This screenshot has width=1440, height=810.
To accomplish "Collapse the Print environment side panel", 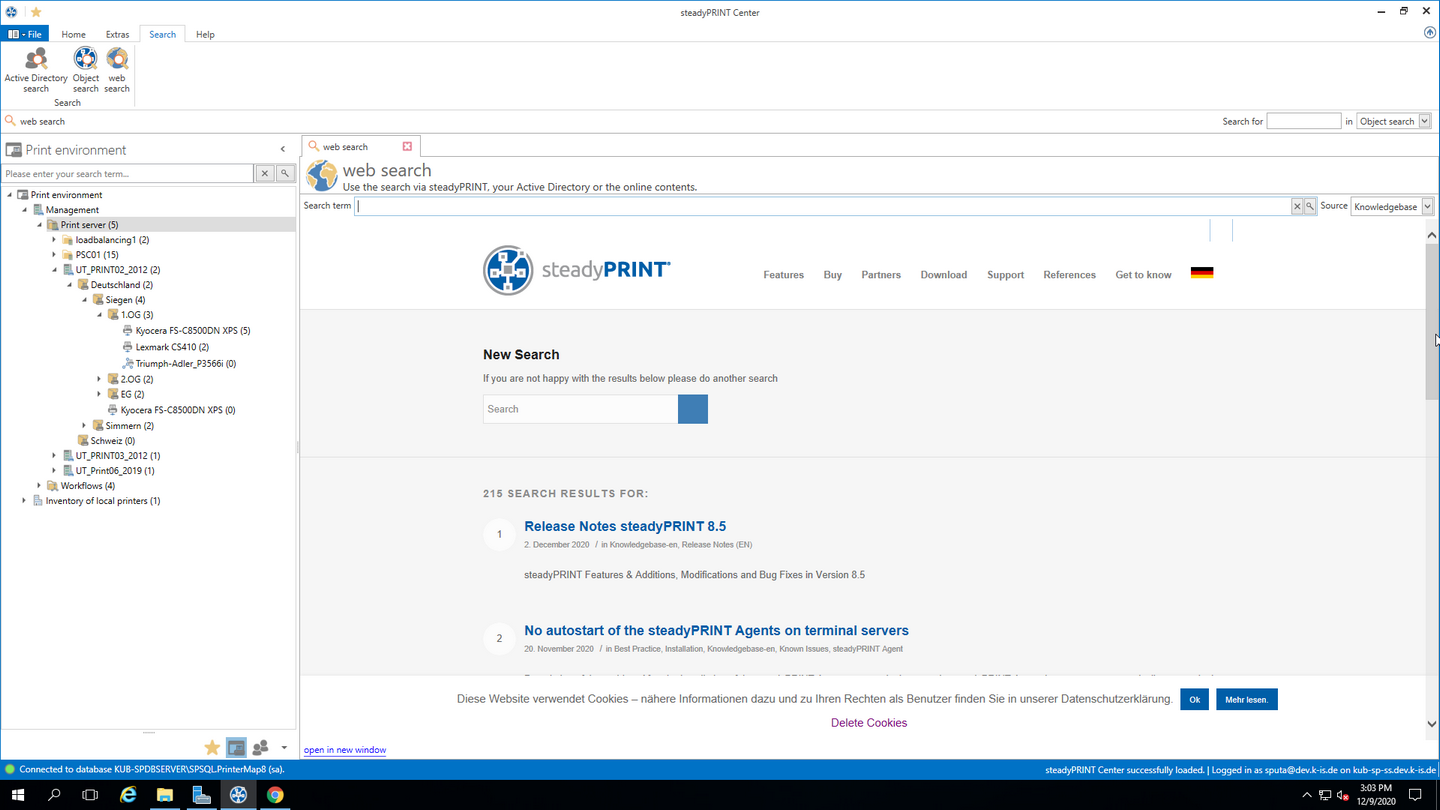I will coord(282,149).
